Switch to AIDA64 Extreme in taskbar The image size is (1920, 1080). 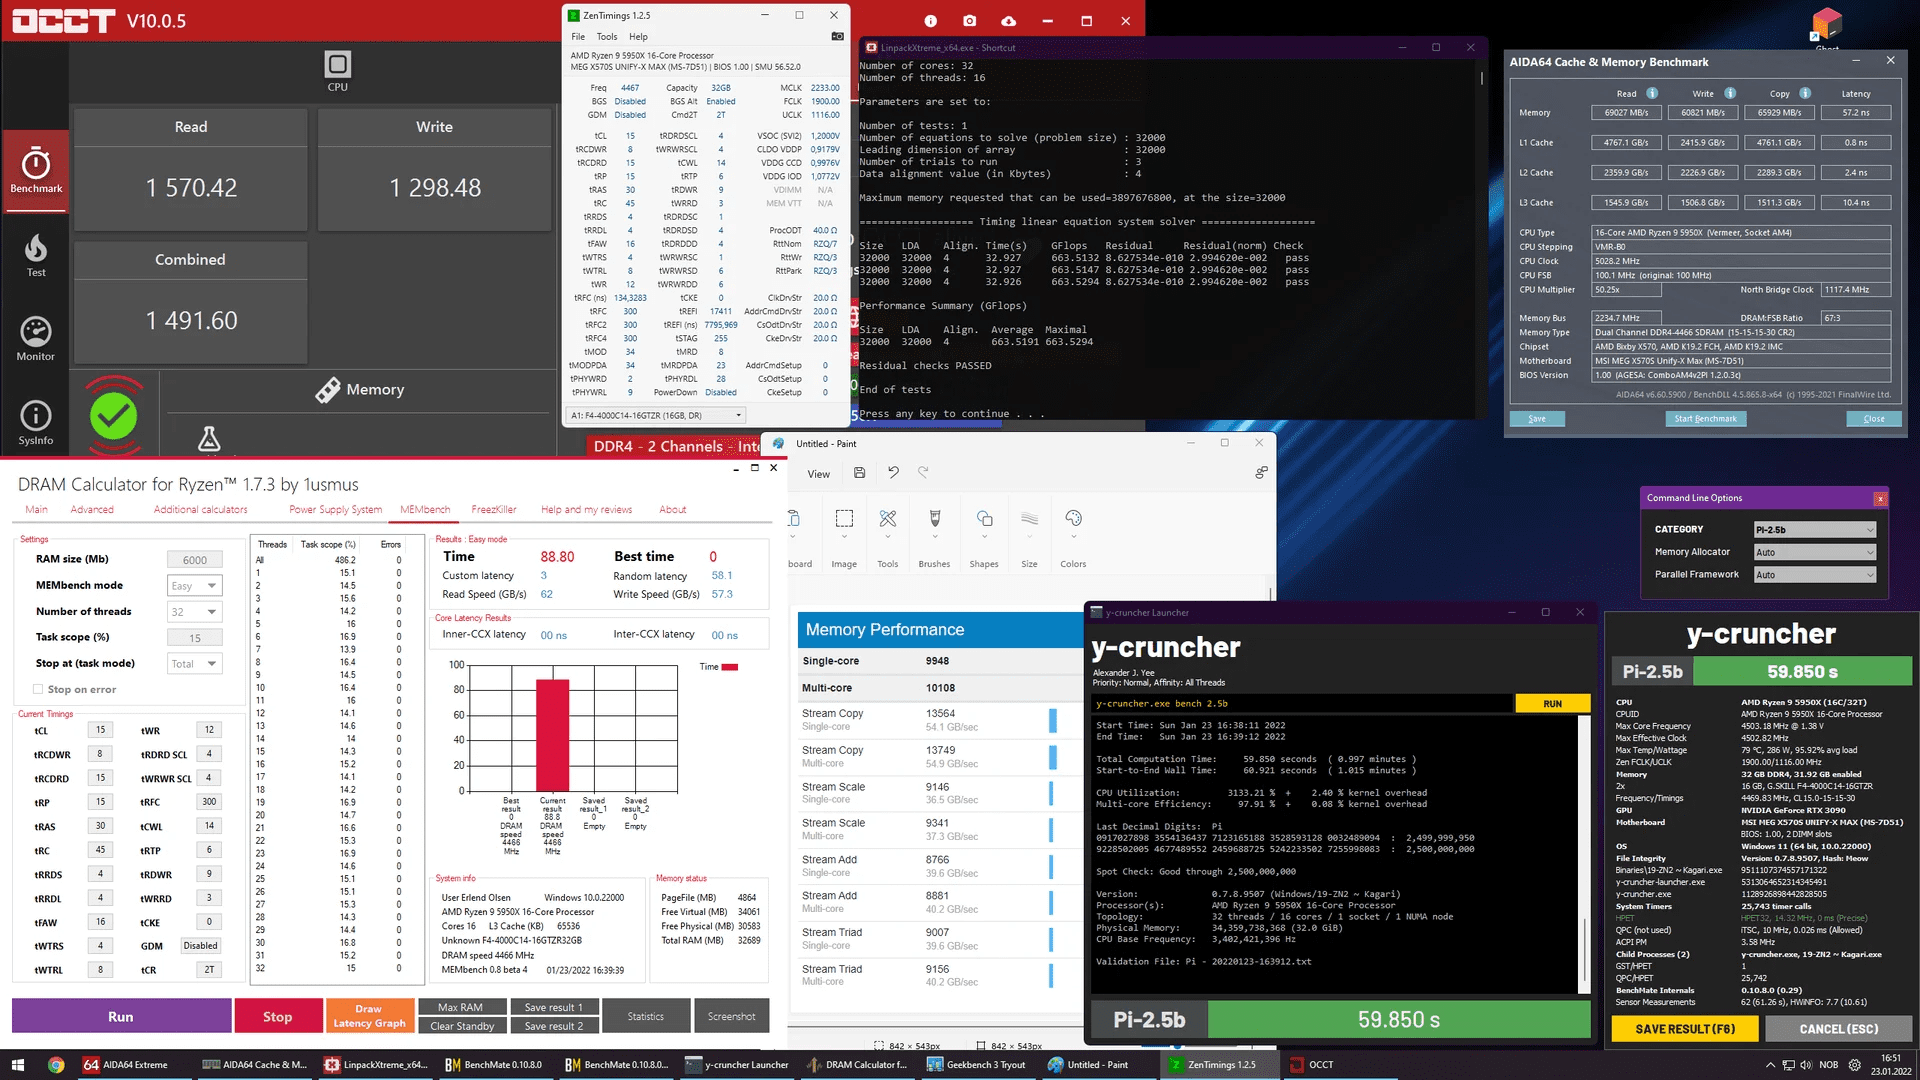pos(127,1065)
